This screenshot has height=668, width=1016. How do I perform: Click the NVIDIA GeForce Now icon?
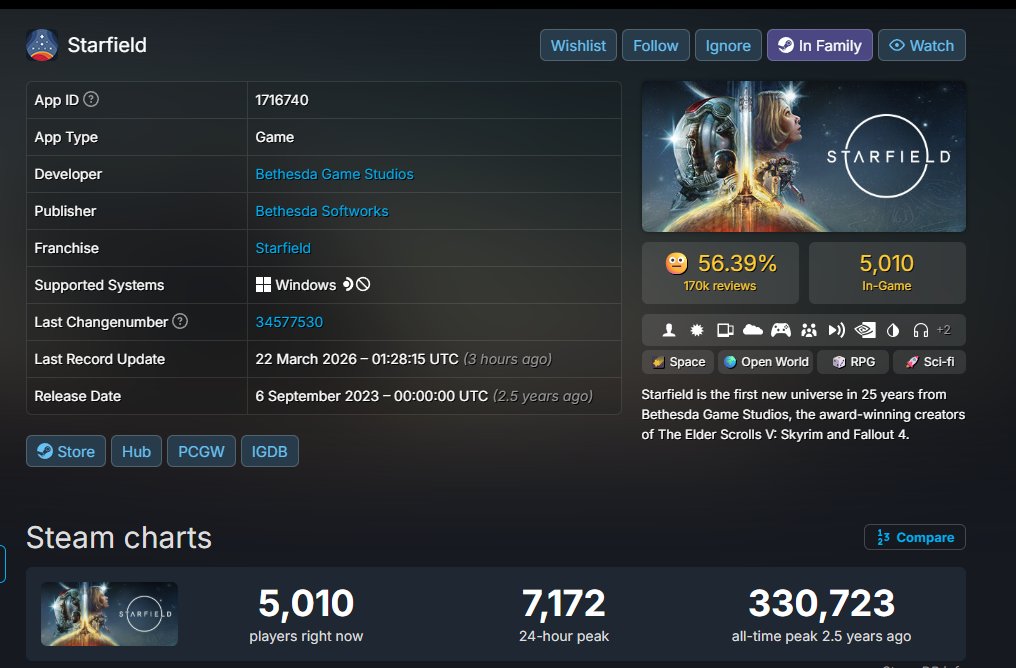(x=865, y=330)
